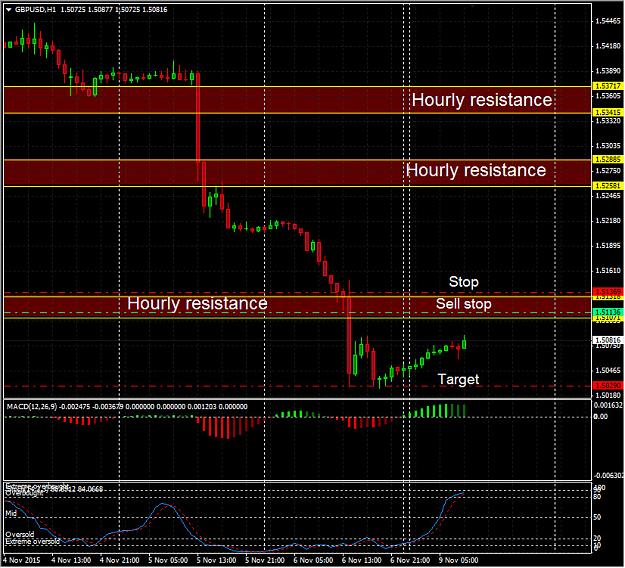The width and height of the screenshot is (625, 568).
Task: Select the Hourly resistance label beside 1.52750
Action: [476, 170]
